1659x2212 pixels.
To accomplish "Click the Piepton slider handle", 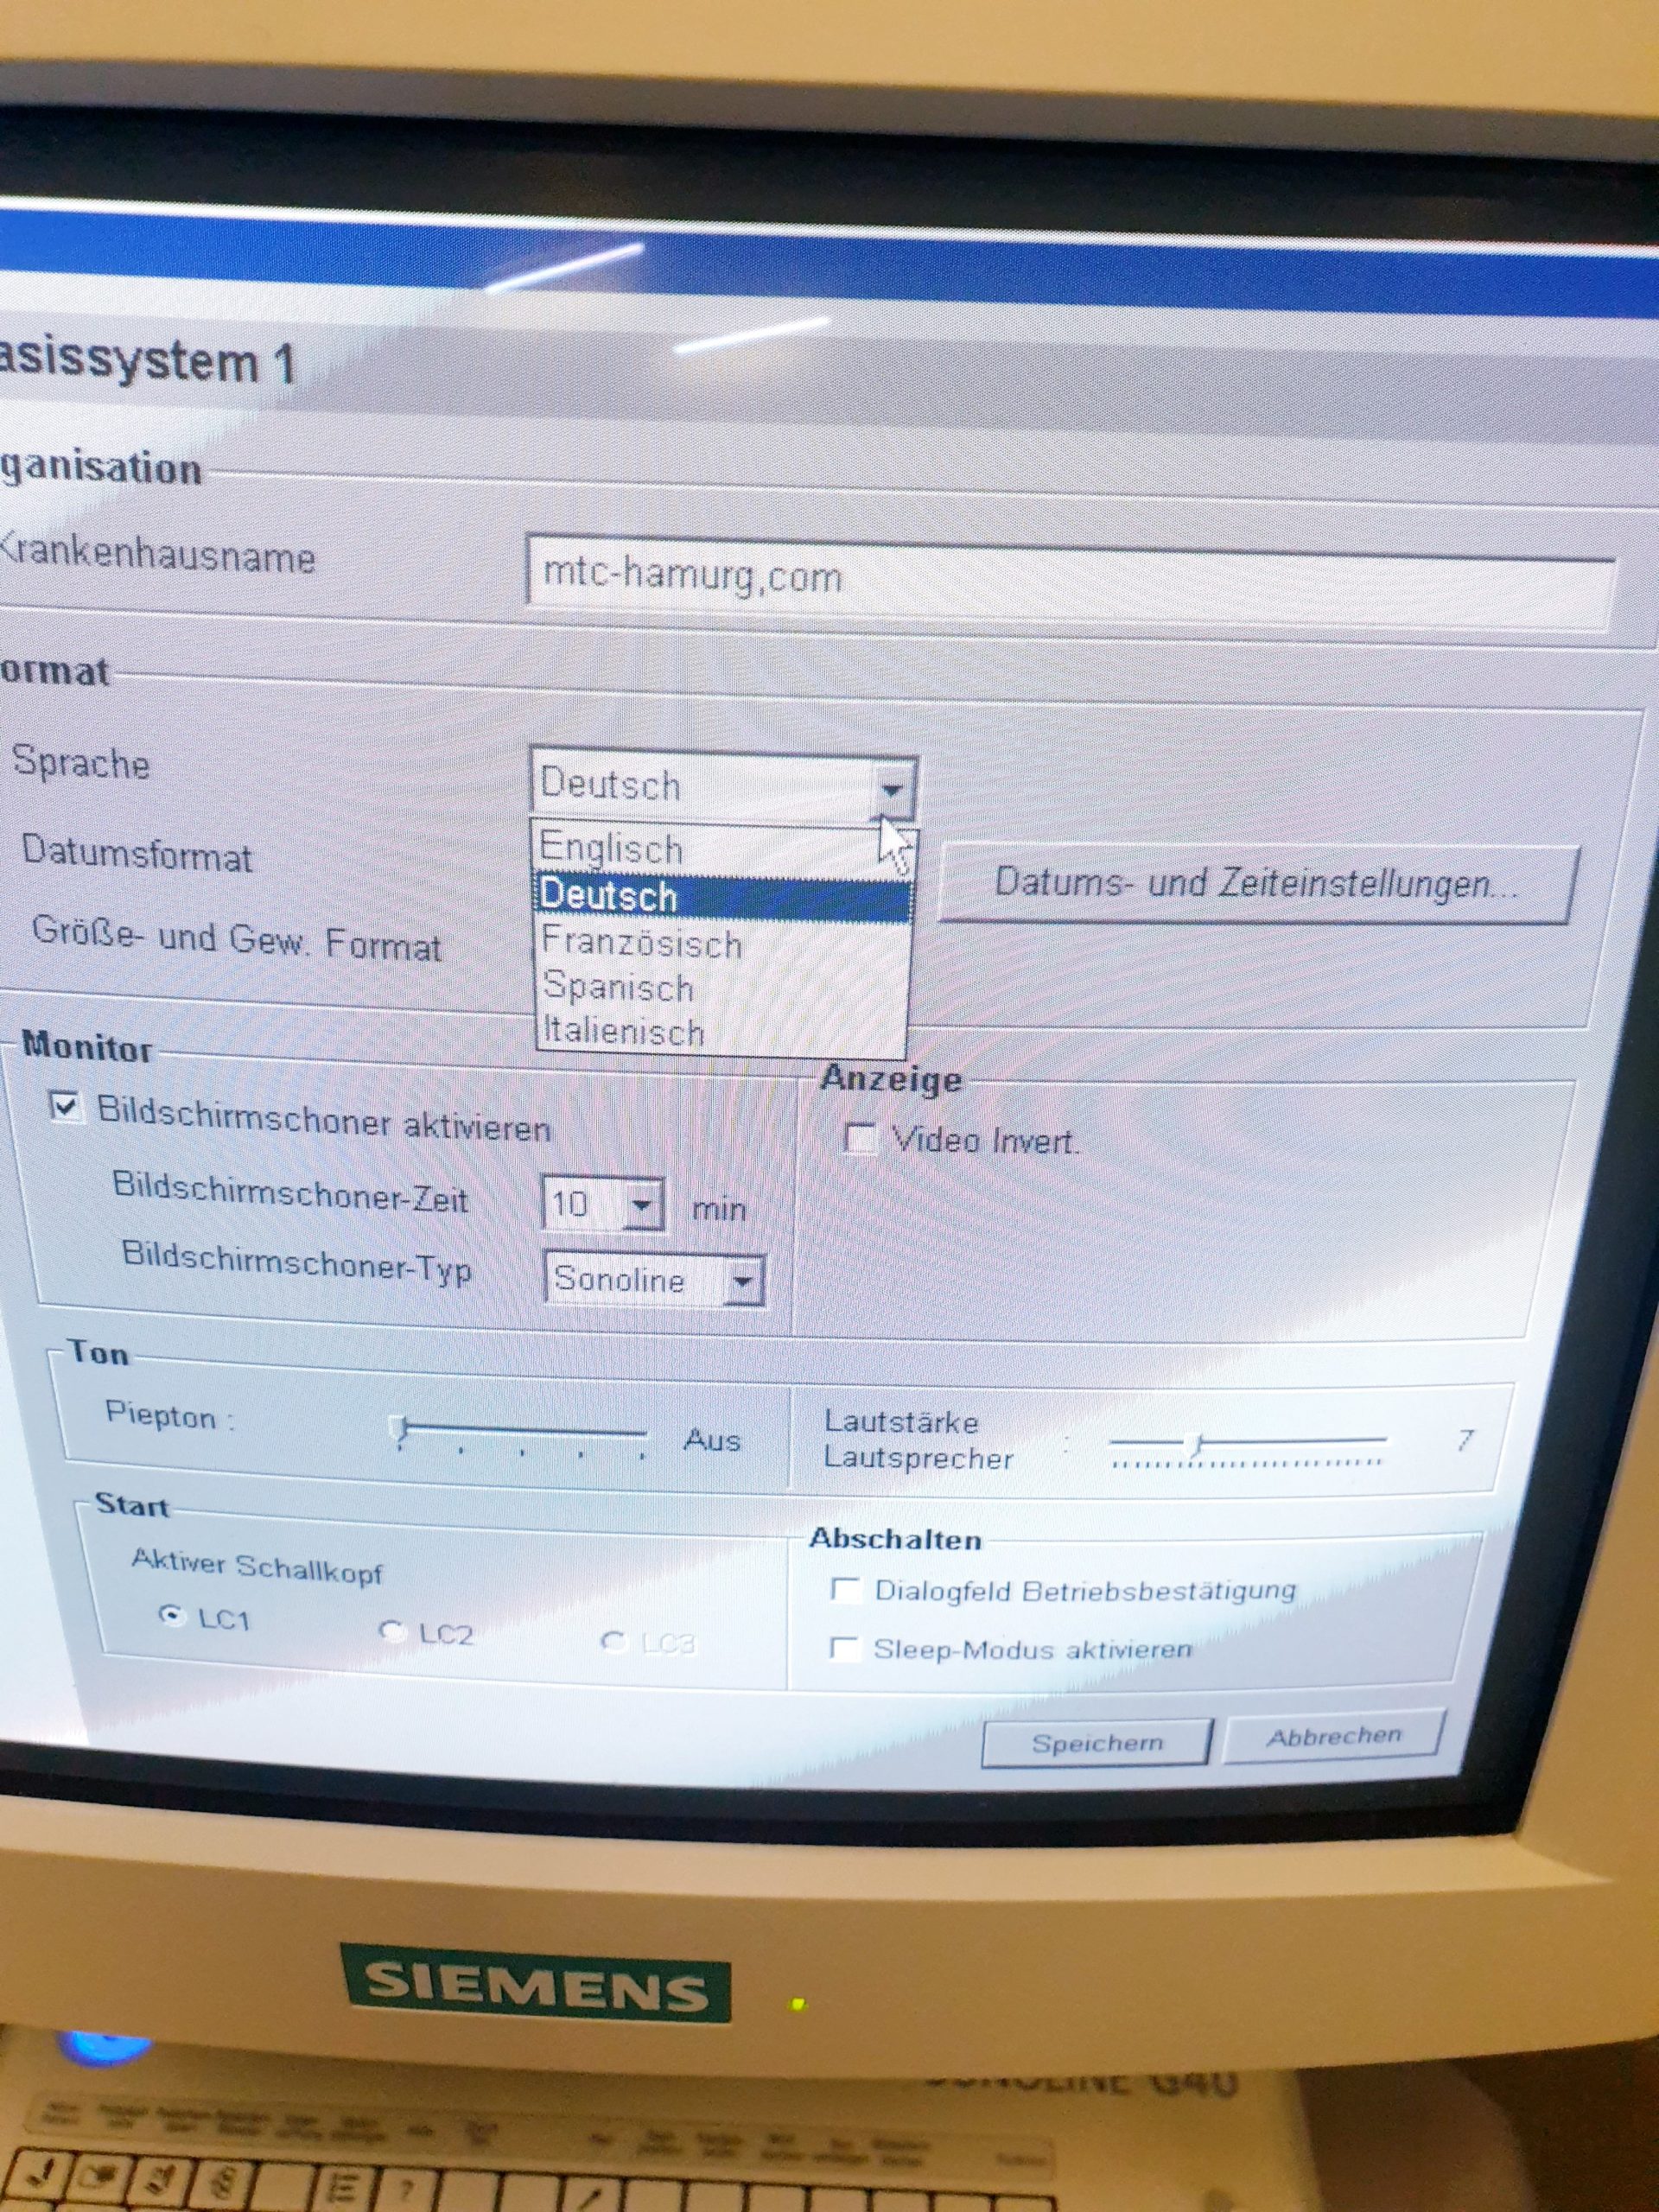I will [x=400, y=1430].
